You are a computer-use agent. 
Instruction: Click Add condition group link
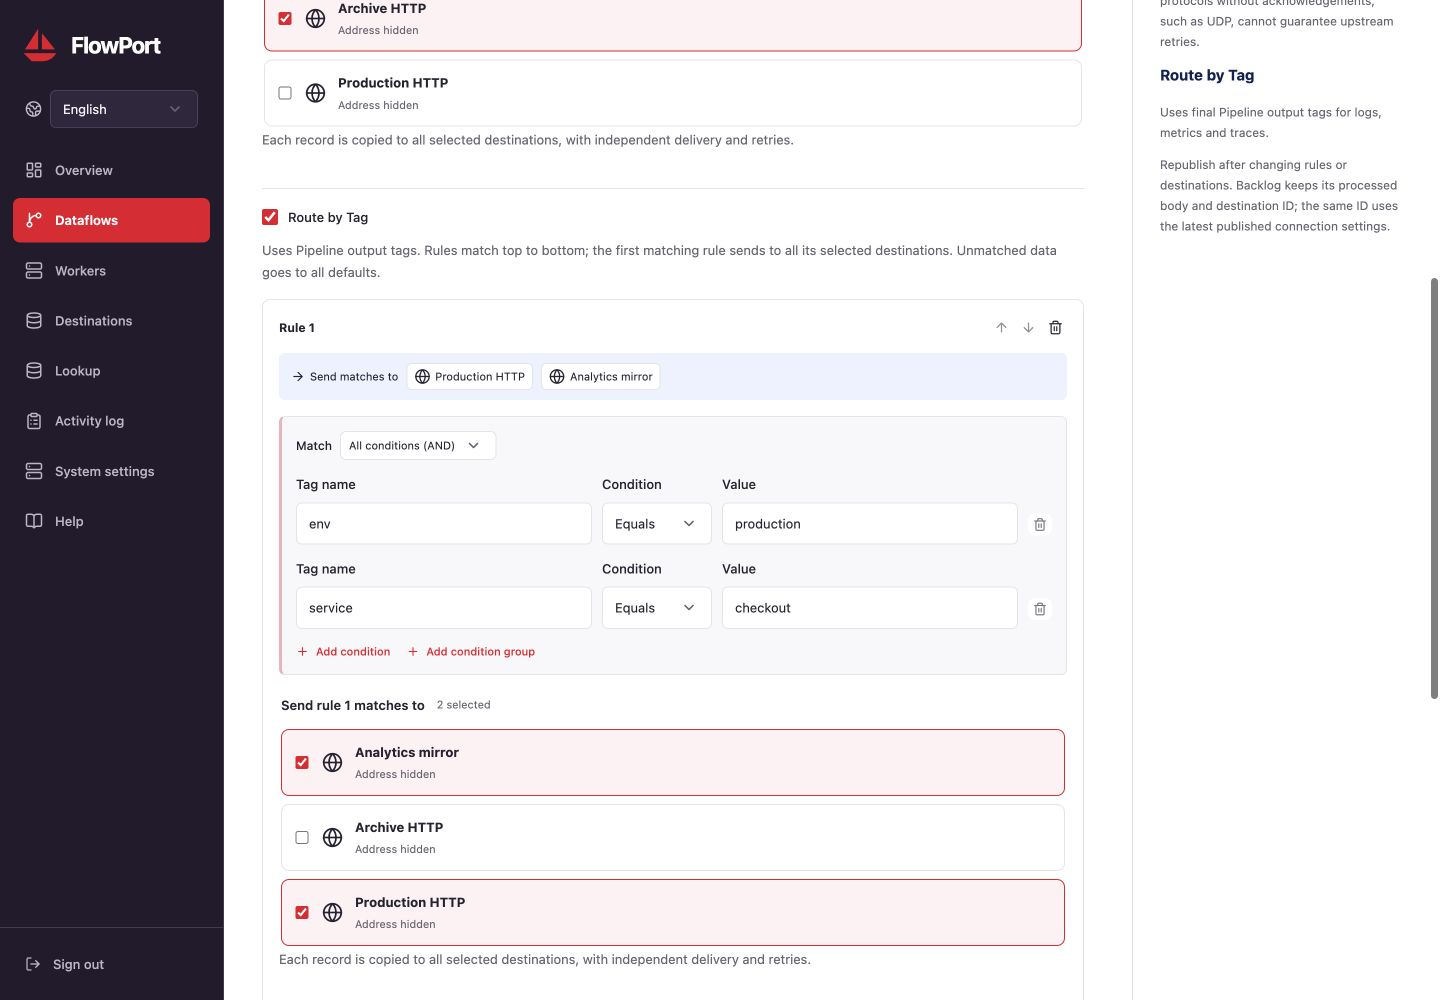471,652
